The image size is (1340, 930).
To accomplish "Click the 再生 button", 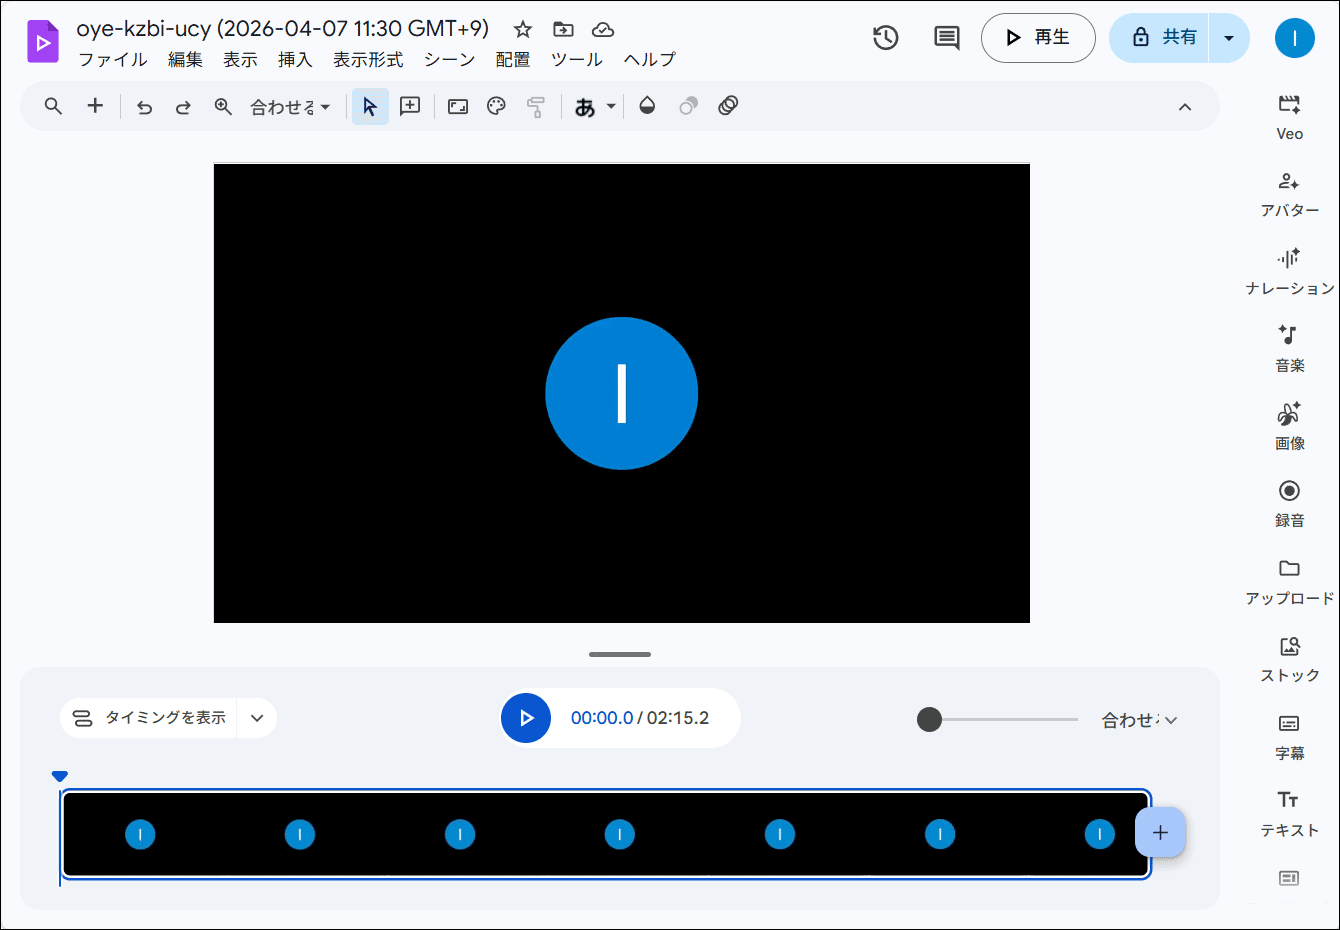I will tap(1038, 38).
